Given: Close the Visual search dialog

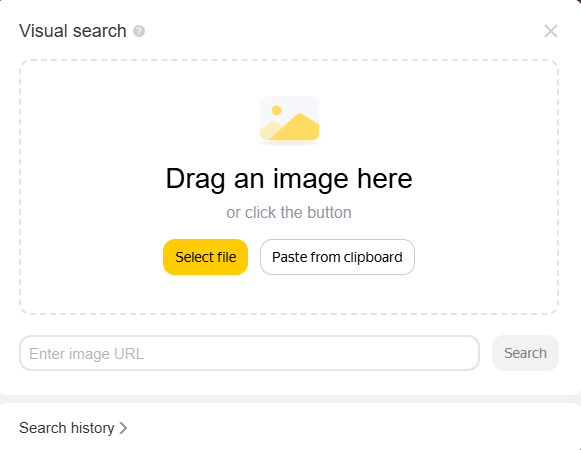Looking at the screenshot, I should pos(551,31).
